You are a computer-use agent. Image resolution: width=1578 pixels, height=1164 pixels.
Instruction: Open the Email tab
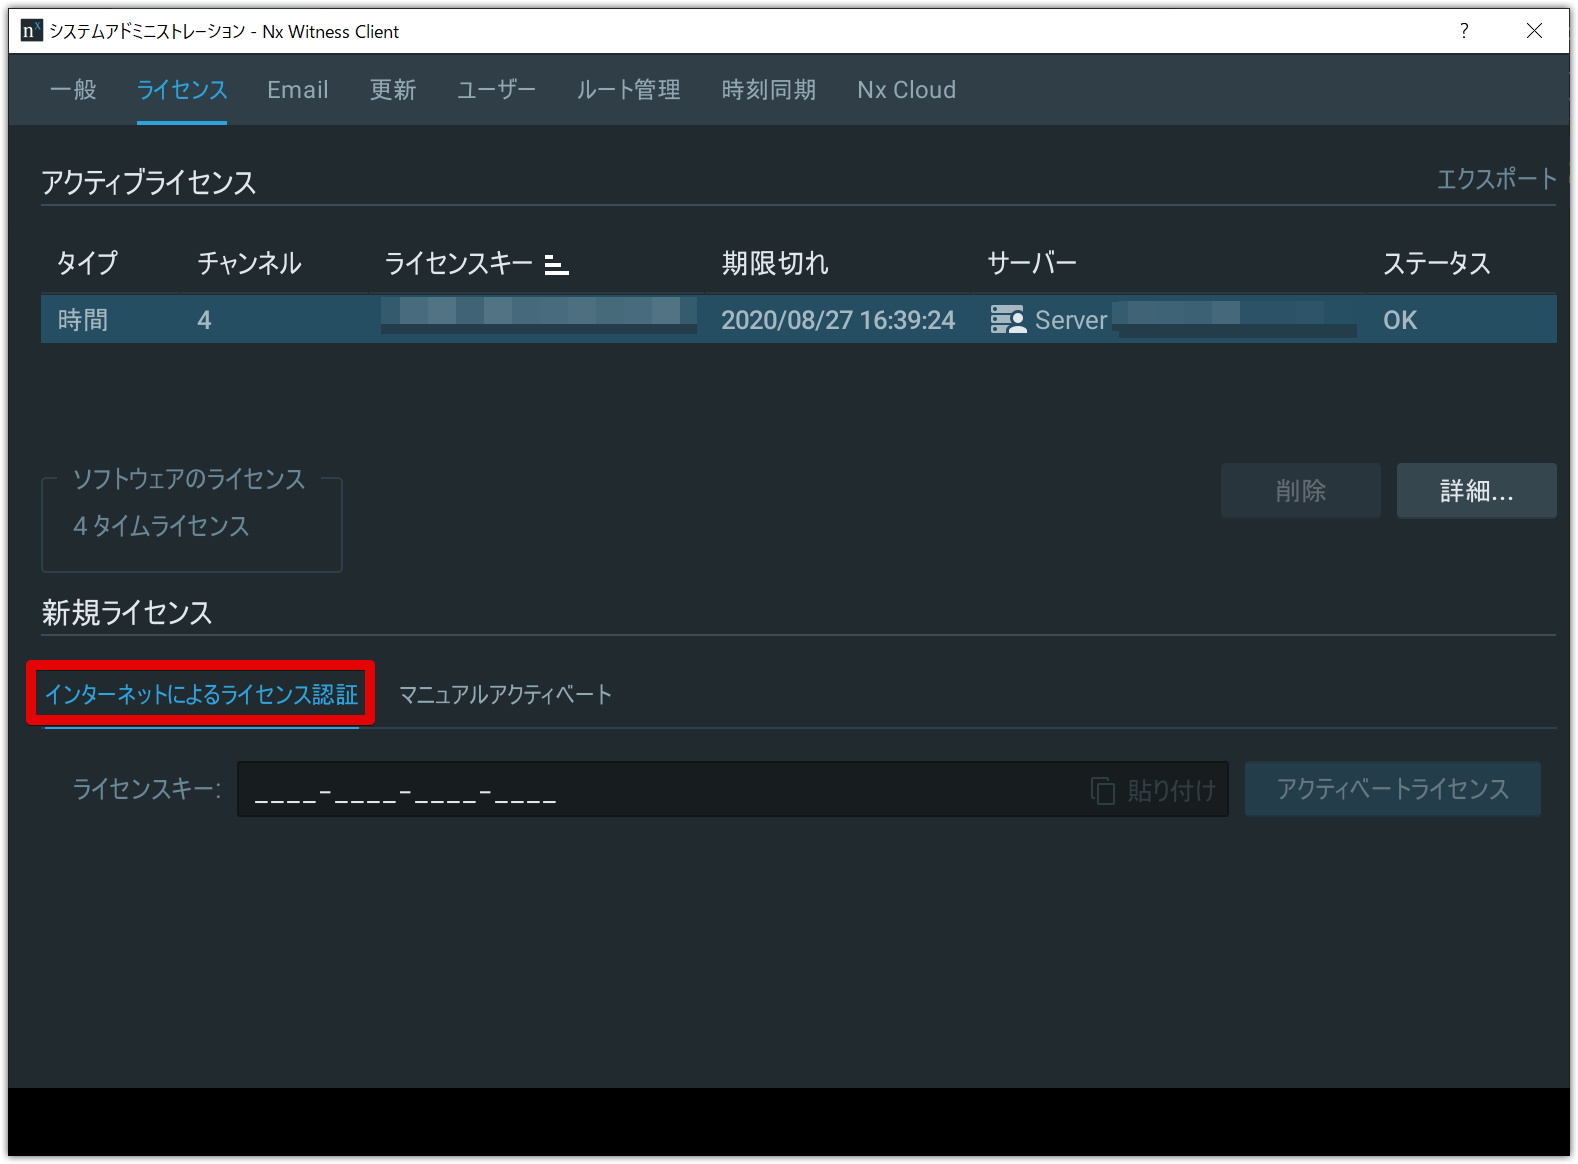(x=298, y=90)
